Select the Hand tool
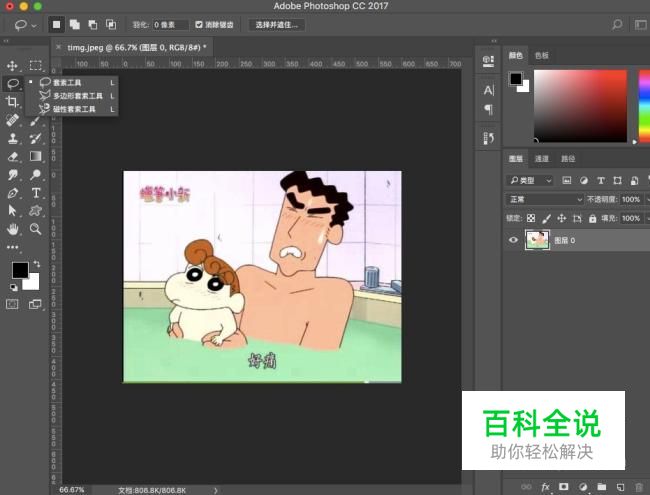The image size is (650, 495). [12, 229]
